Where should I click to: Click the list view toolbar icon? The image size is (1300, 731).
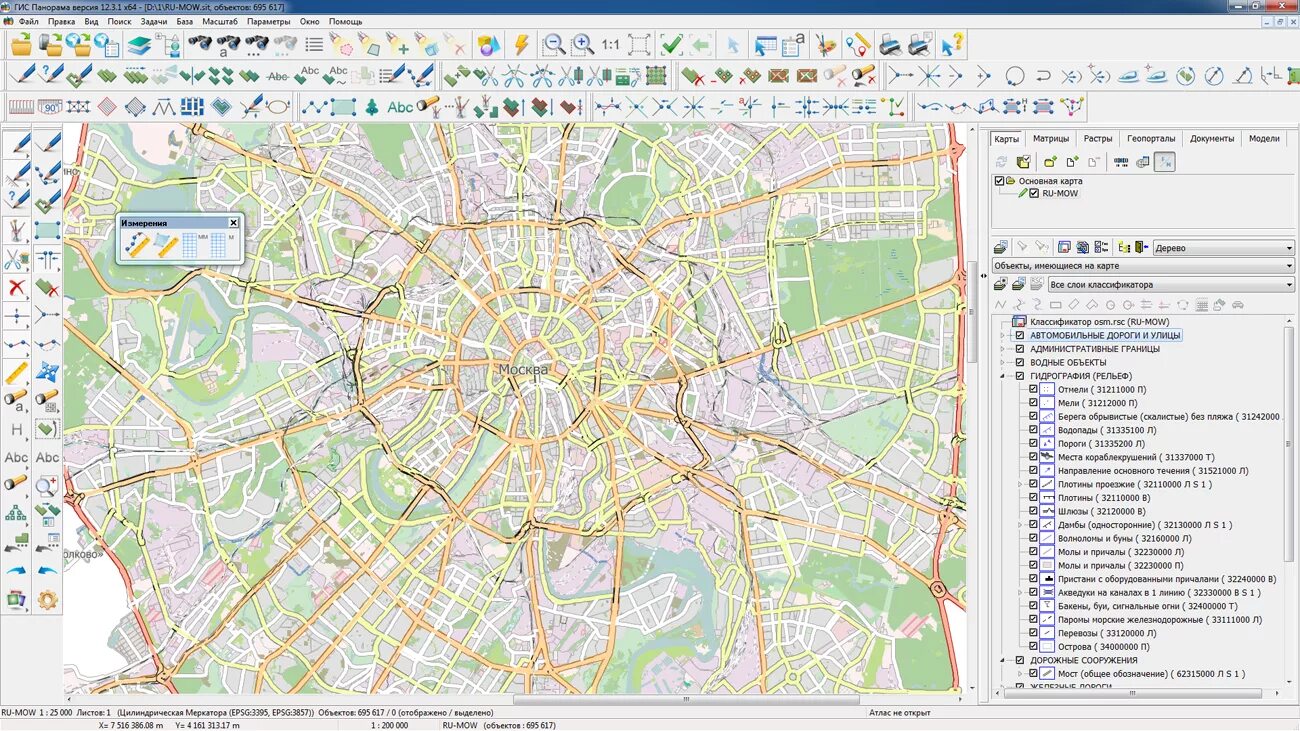(314, 44)
